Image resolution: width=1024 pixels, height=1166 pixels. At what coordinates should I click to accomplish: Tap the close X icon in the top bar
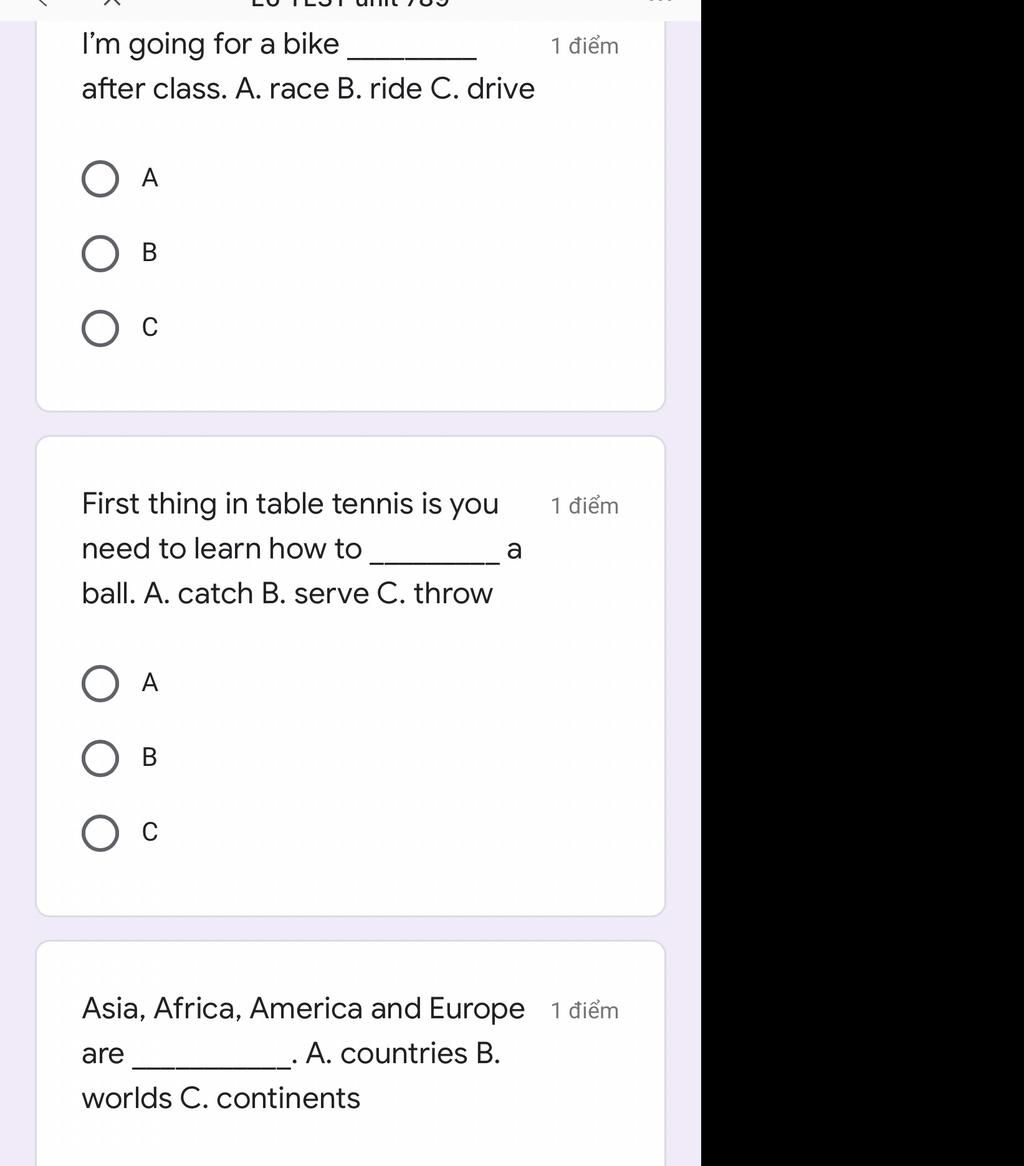[x=112, y=3]
